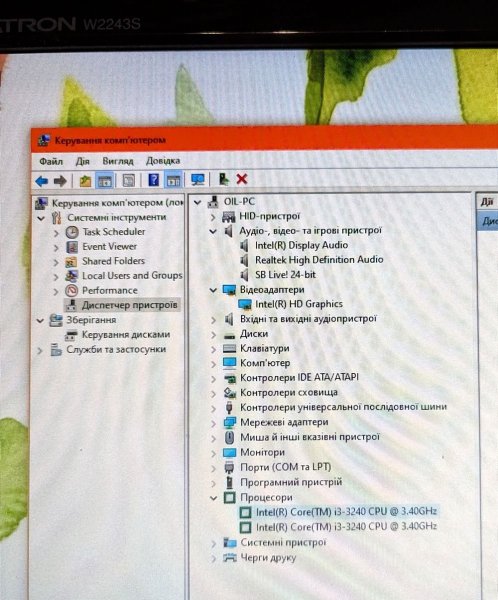Click the Системні пристрої folder icon

[x=230, y=542]
